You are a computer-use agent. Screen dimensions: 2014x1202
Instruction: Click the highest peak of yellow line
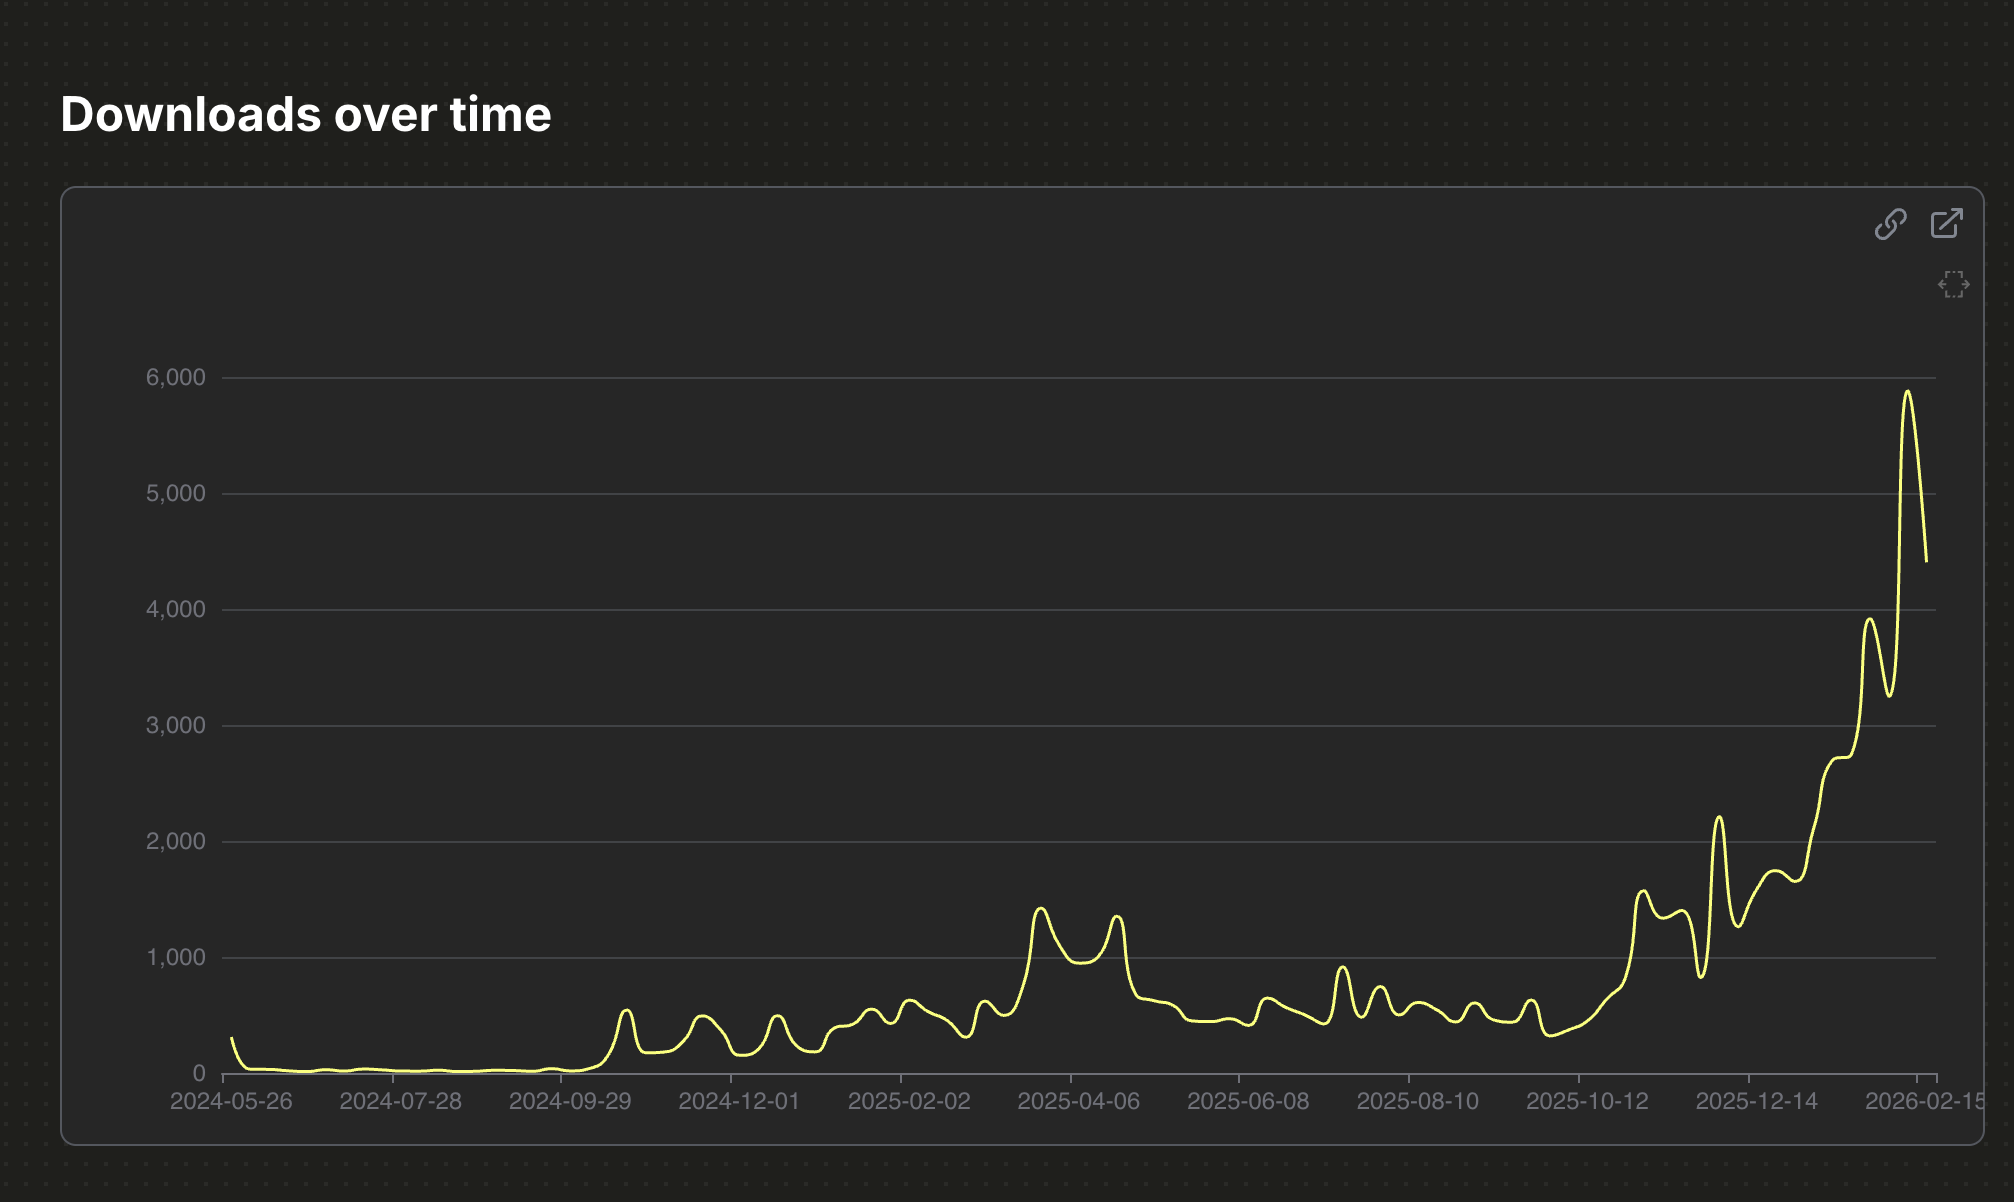(1908, 392)
